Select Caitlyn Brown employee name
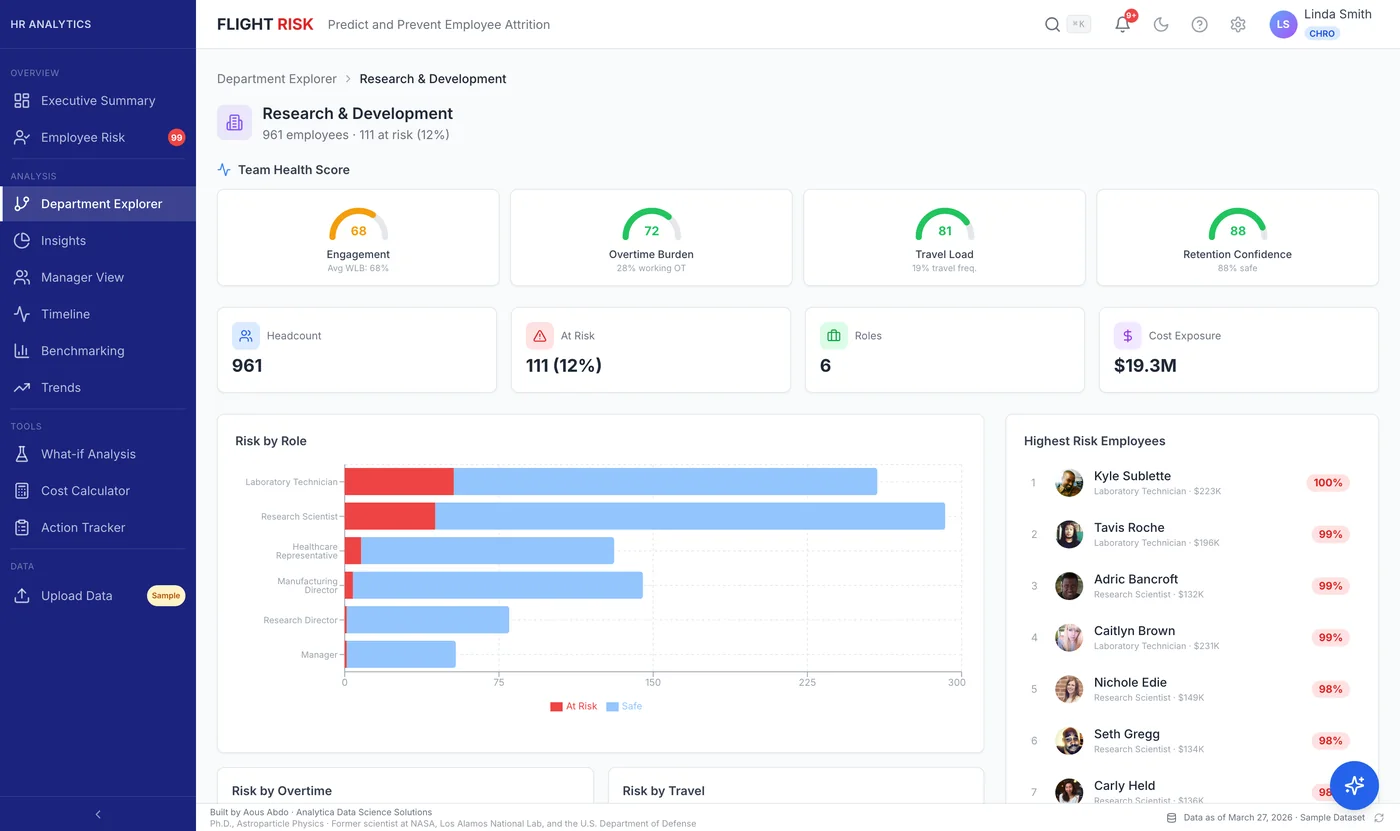Screen dimensions: 1400x831 point(1134,631)
